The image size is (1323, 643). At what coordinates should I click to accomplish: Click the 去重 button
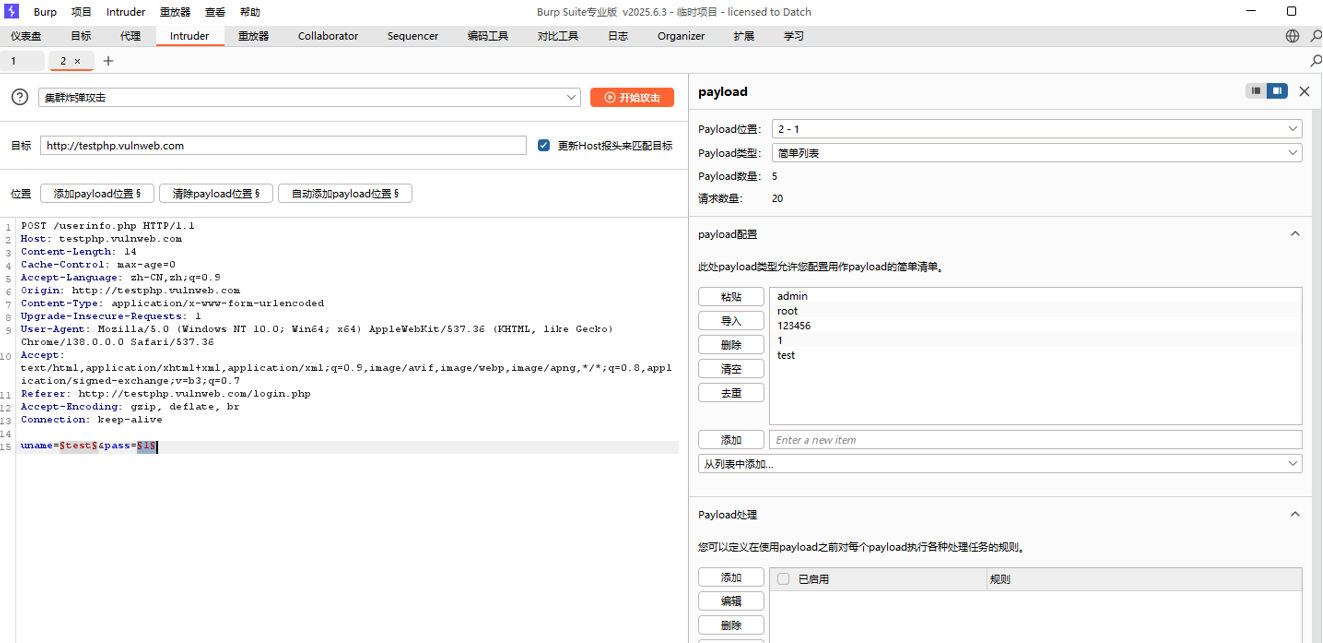(731, 393)
